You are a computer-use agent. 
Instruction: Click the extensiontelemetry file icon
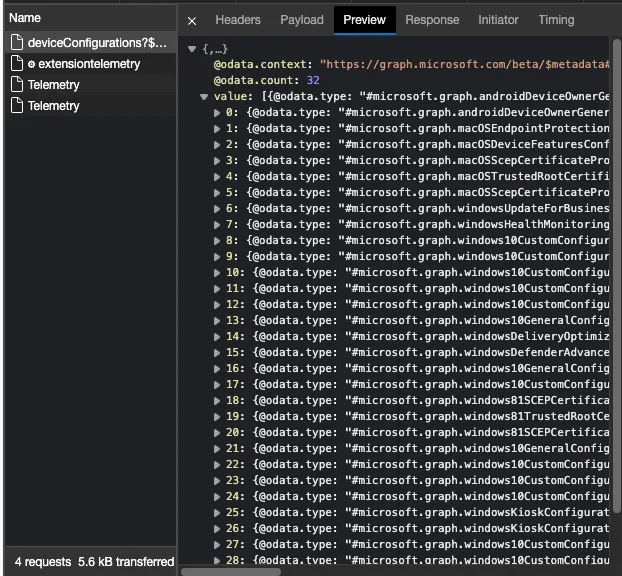pos(17,63)
